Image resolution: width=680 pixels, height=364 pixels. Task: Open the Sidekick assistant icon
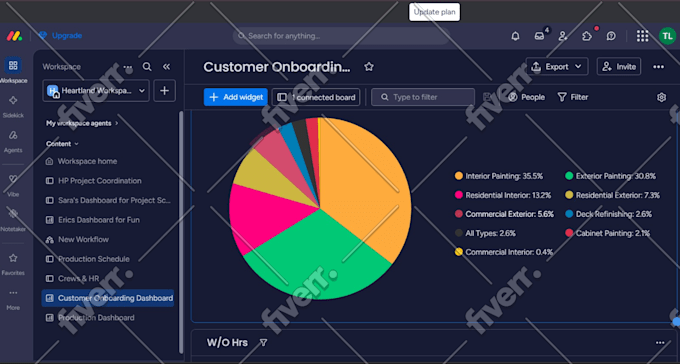pyautogui.click(x=13, y=101)
